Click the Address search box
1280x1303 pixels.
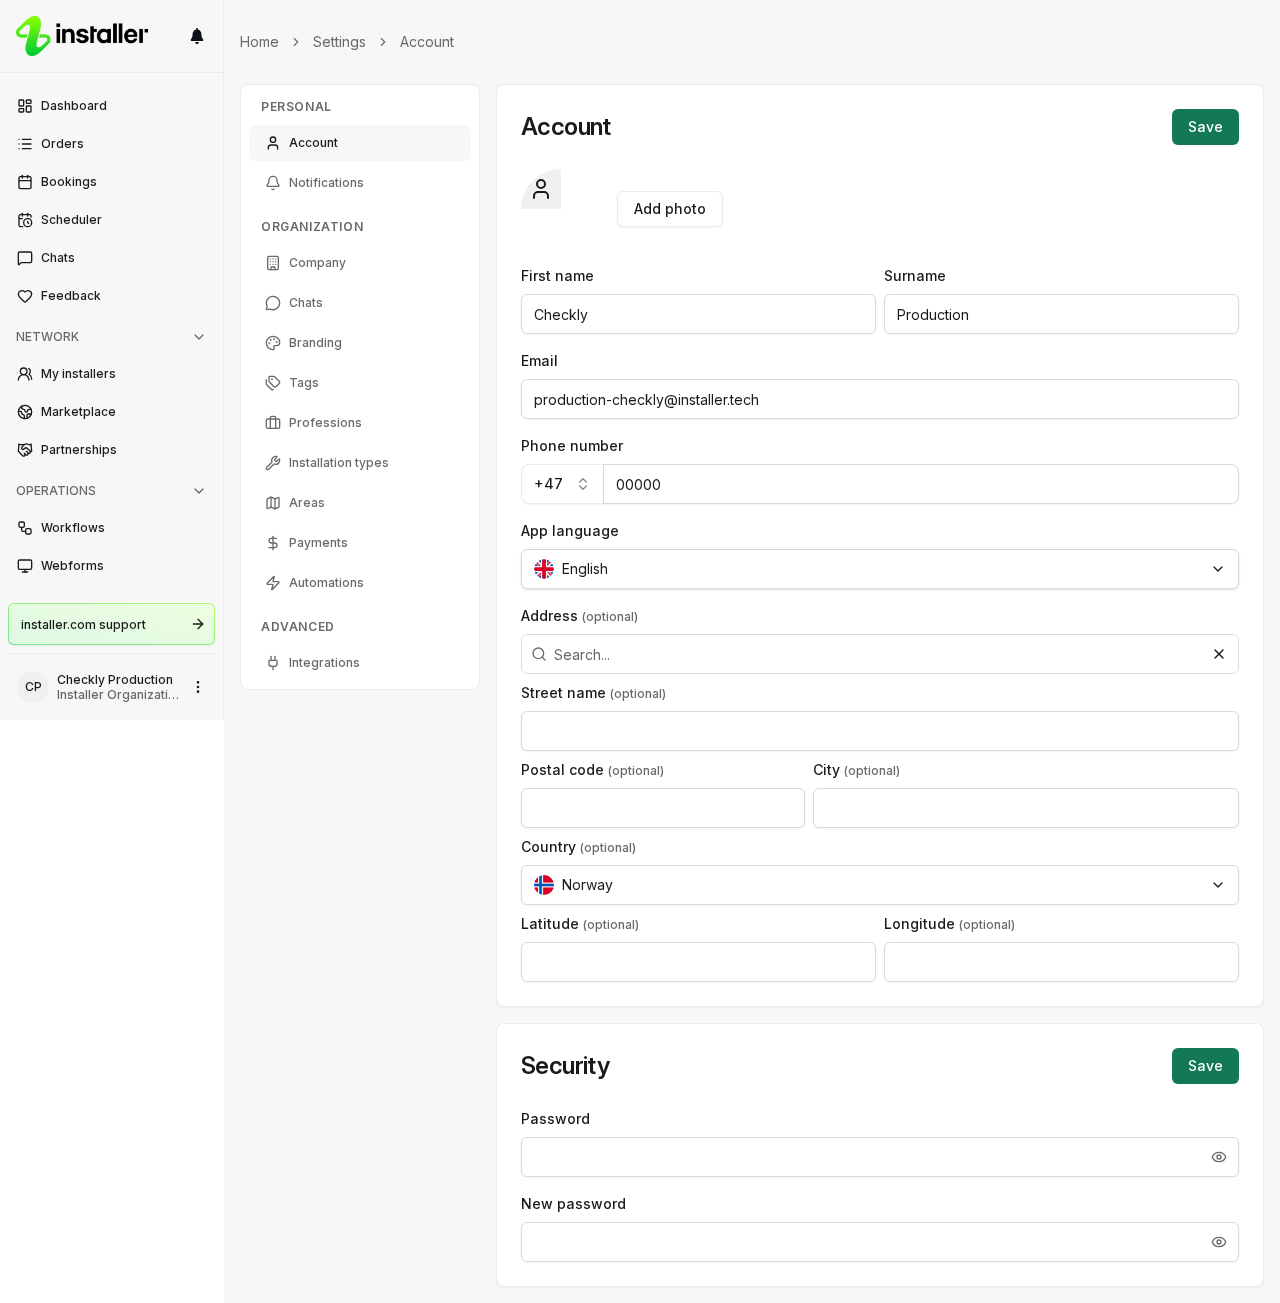(880, 654)
